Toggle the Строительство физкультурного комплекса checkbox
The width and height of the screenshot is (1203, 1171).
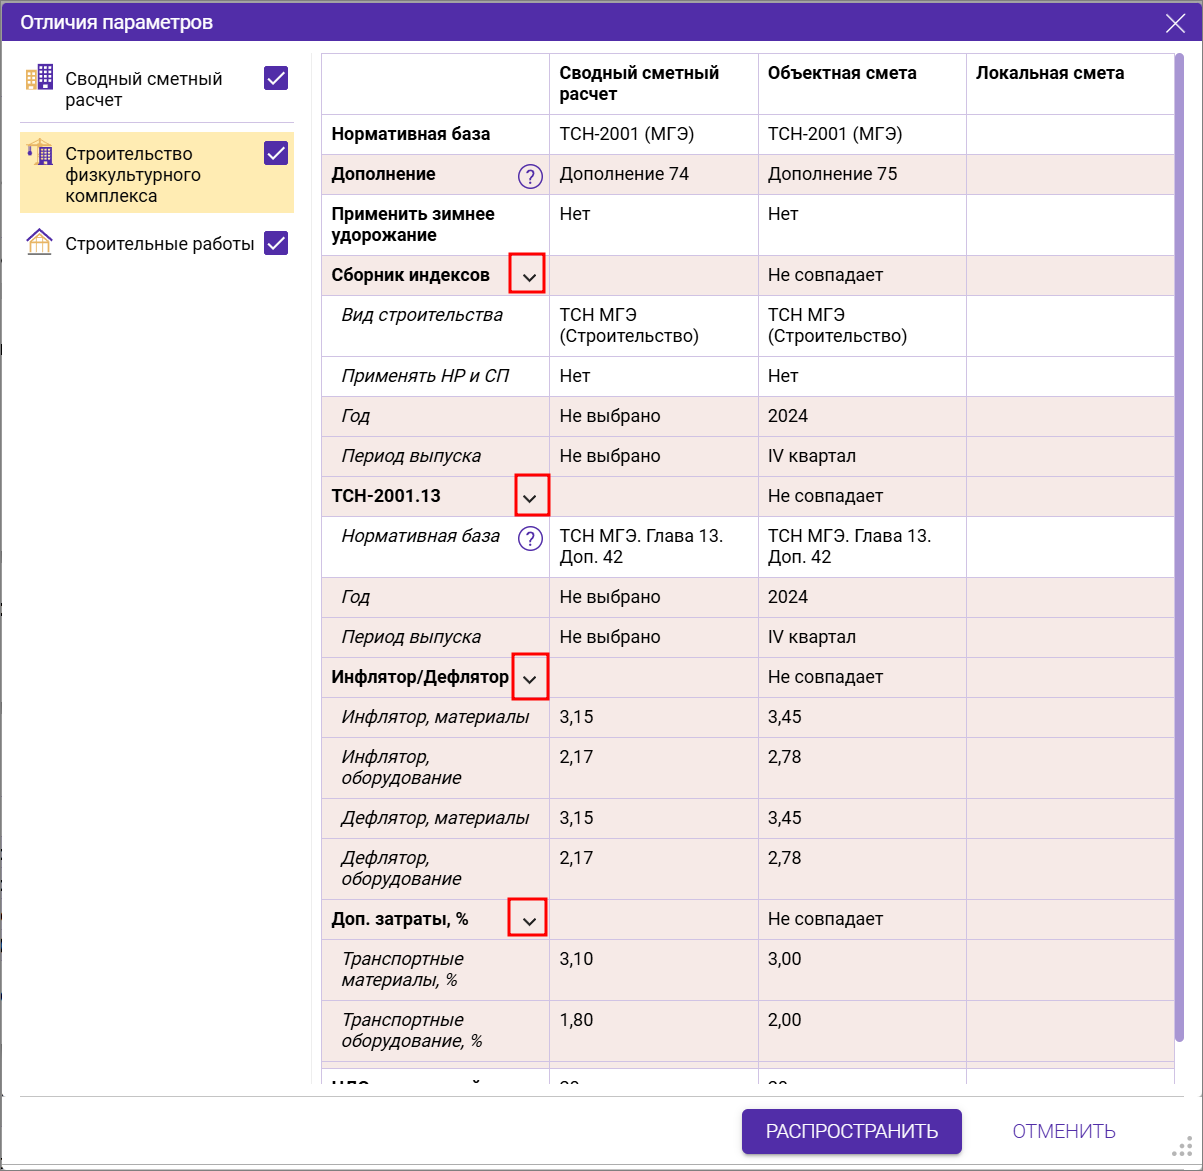276,153
